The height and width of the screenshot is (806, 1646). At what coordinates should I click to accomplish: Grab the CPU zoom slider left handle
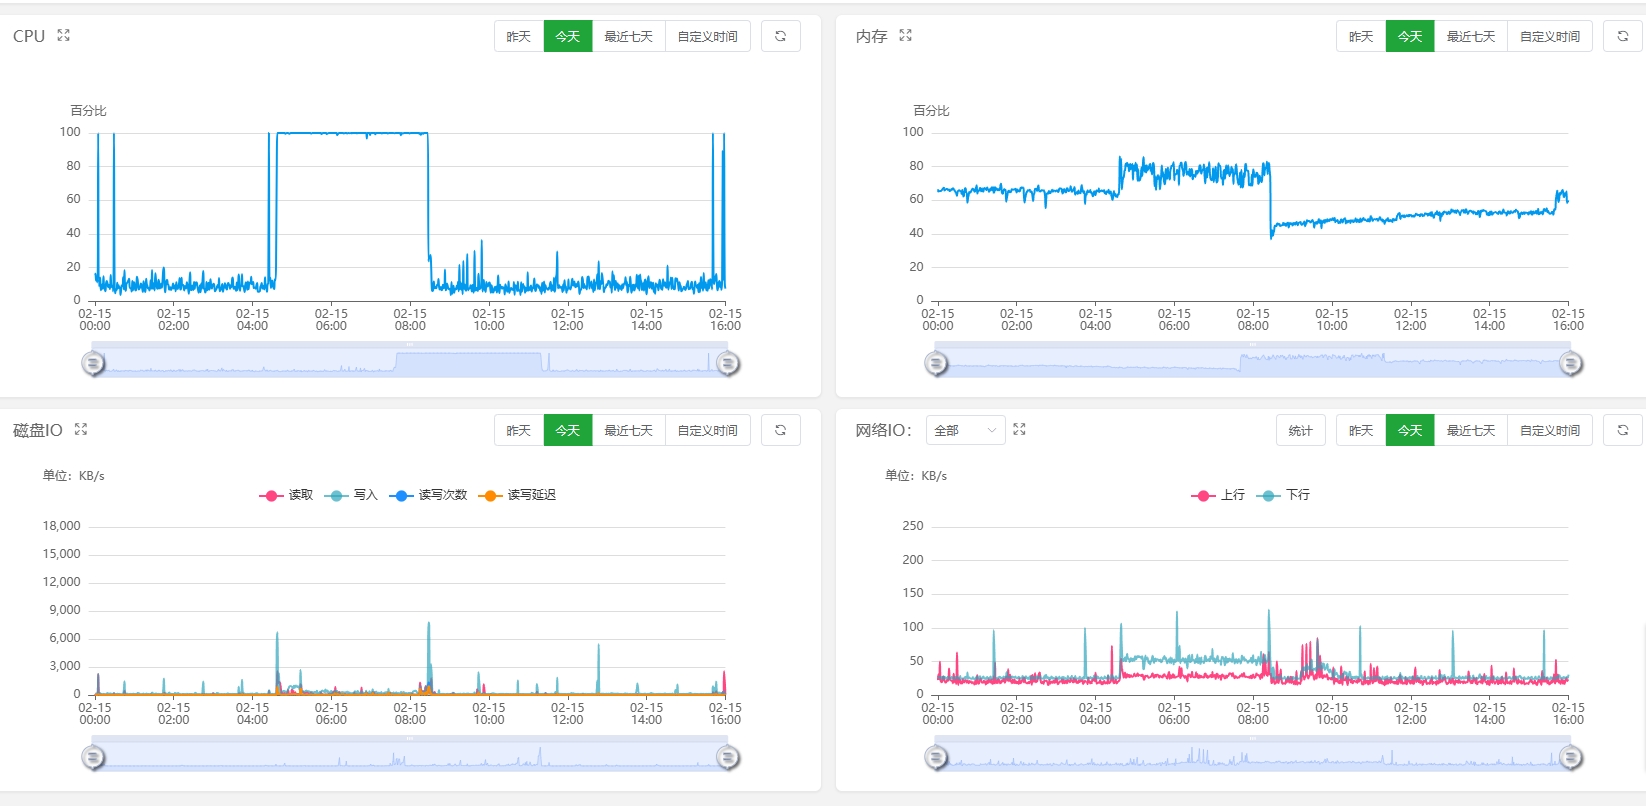tap(93, 363)
